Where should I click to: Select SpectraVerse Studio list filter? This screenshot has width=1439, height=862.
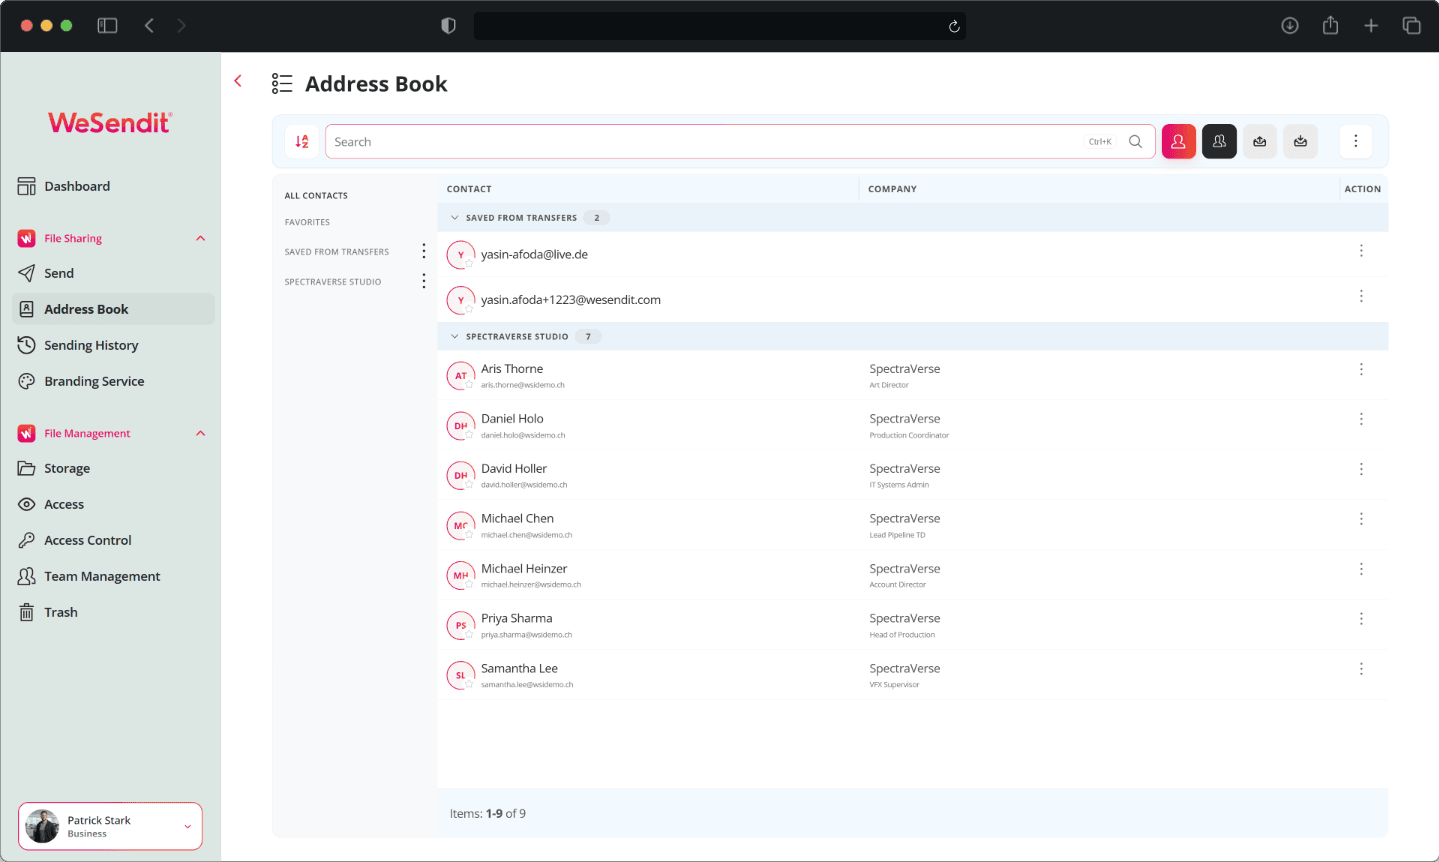click(333, 282)
